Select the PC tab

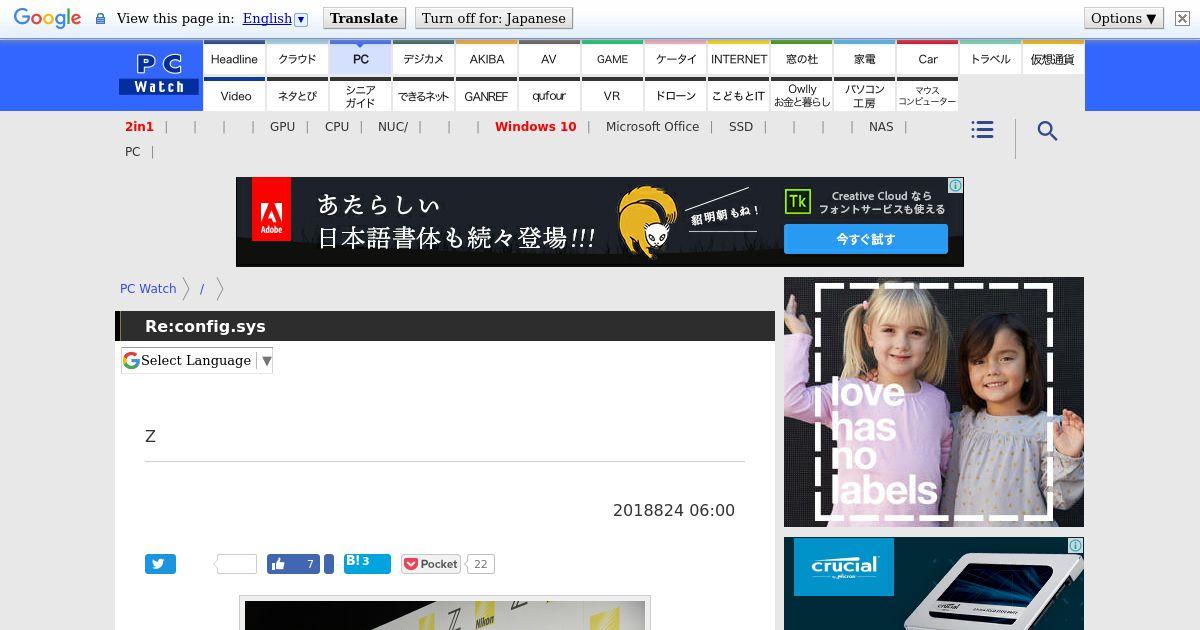[360, 58]
